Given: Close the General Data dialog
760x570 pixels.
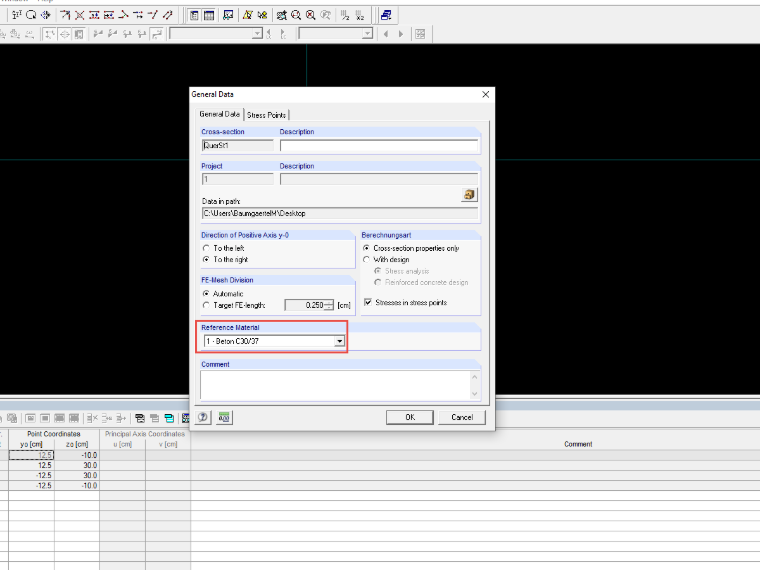Looking at the screenshot, I should coord(486,95).
